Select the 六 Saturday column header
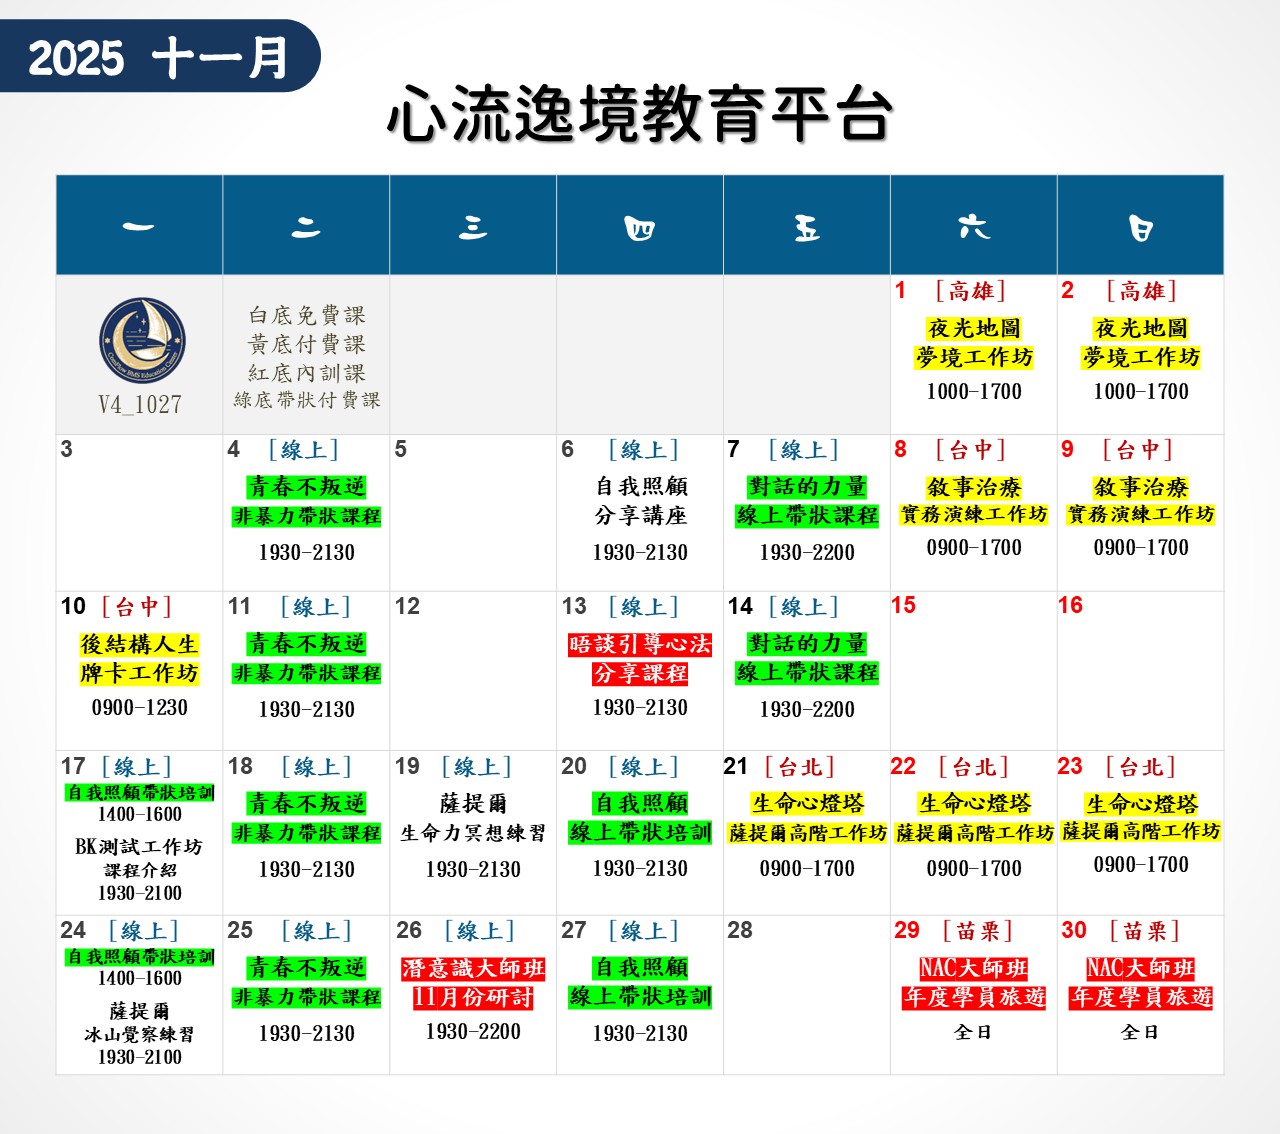This screenshot has height=1134, width=1280. coord(973,226)
